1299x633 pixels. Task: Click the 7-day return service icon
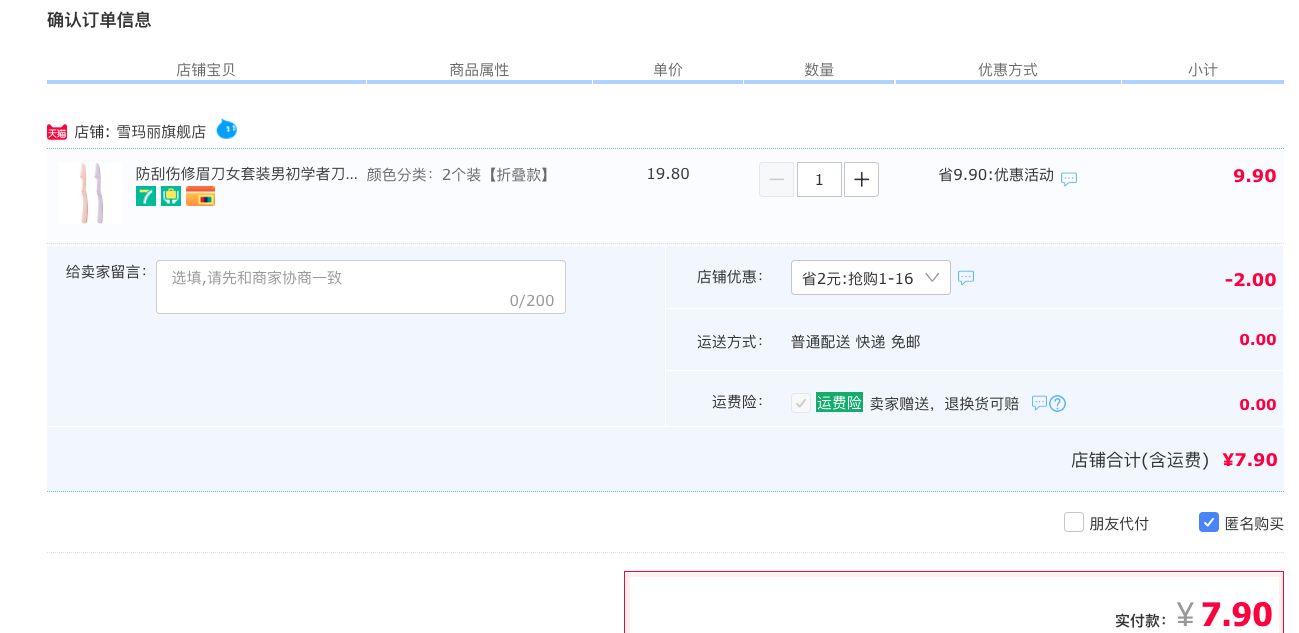tap(146, 196)
